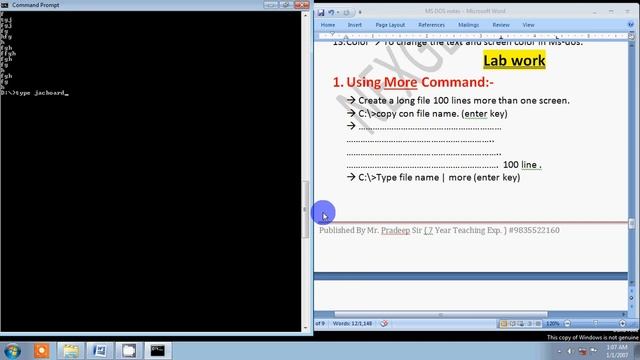Switch to Print Layout view
Image resolution: width=640 pixels, height=360 pixels.
point(504,324)
